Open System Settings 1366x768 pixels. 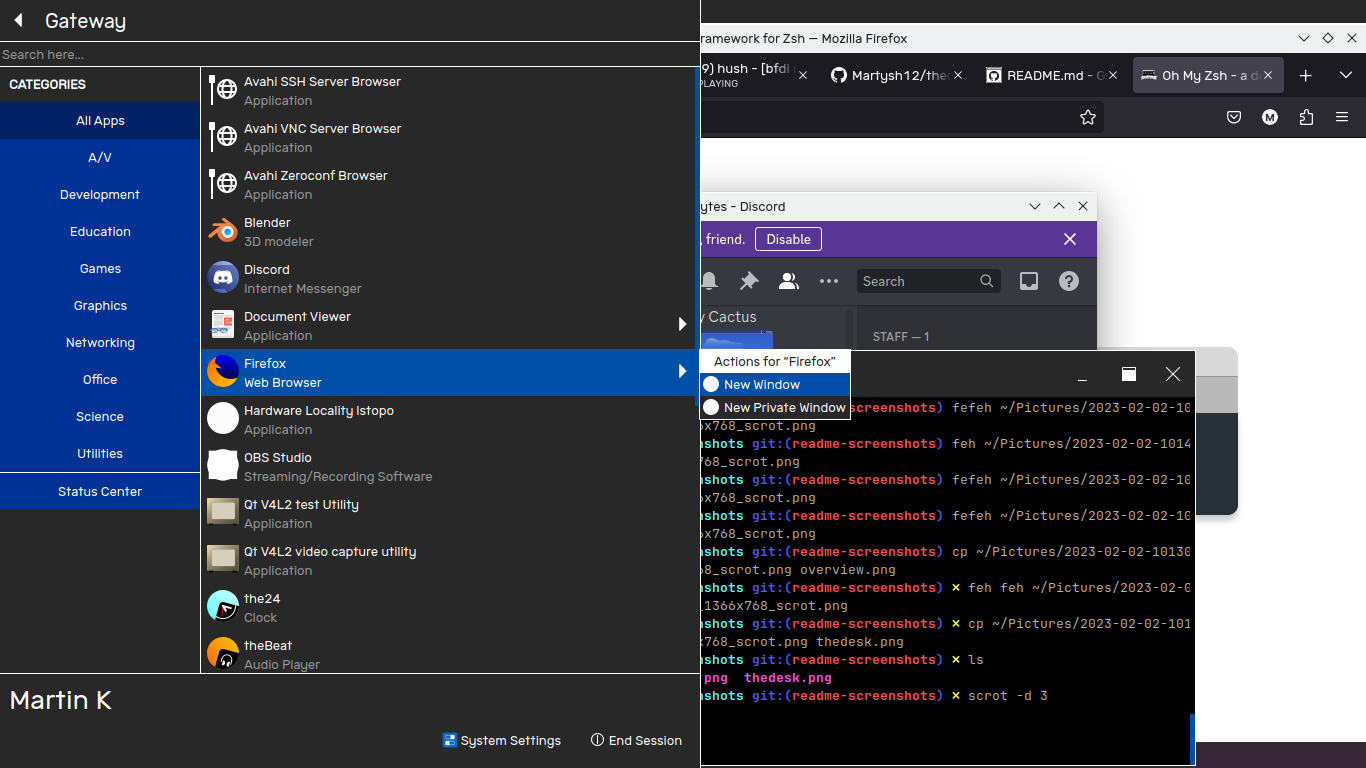click(502, 740)
